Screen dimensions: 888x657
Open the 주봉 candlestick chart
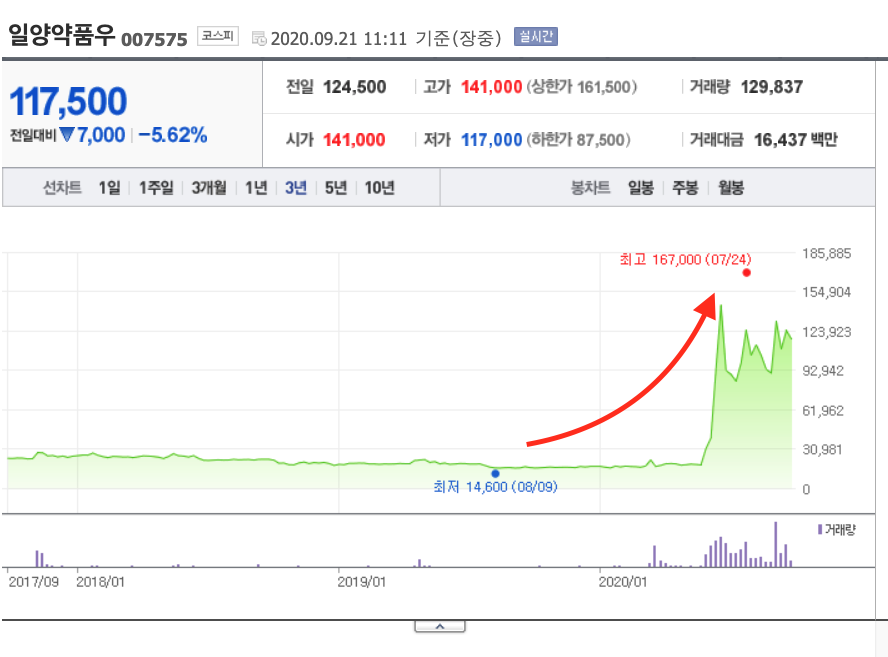click(685, 187)
